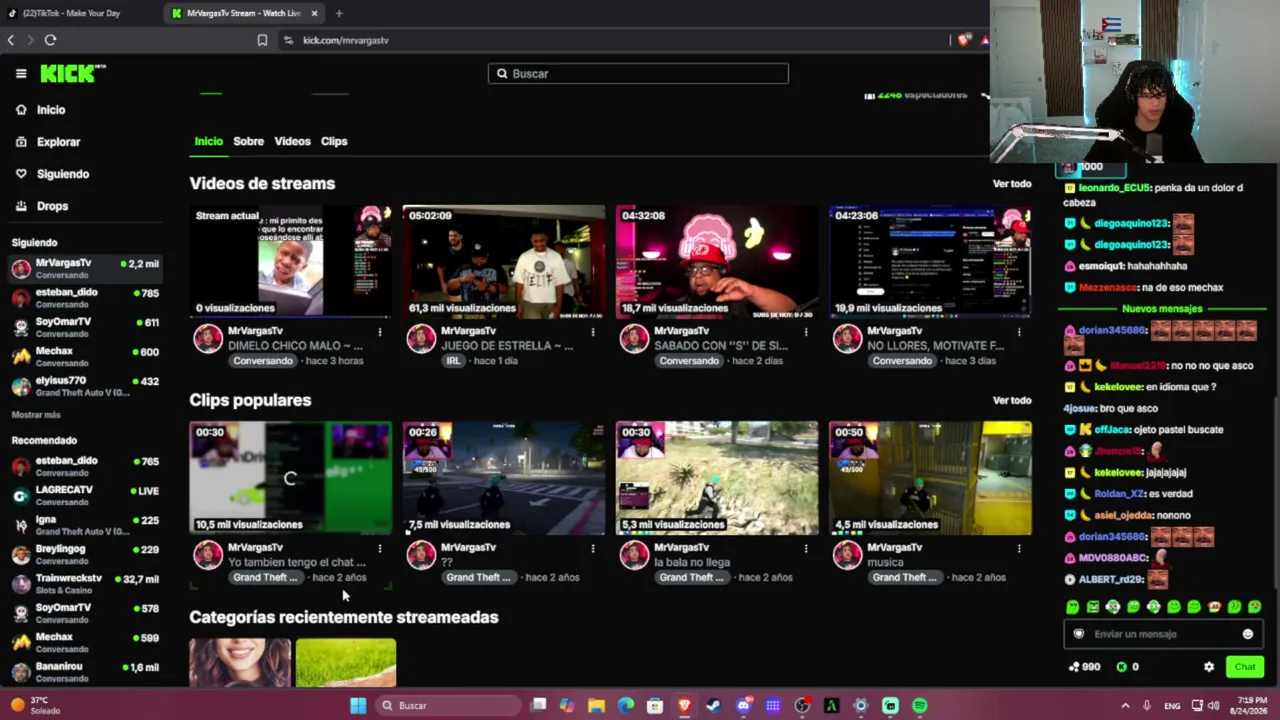
Task: Open the NO LLORES, MOTIVATE video thumbnail
Action: pyautogui.click(x=930, y=262)
